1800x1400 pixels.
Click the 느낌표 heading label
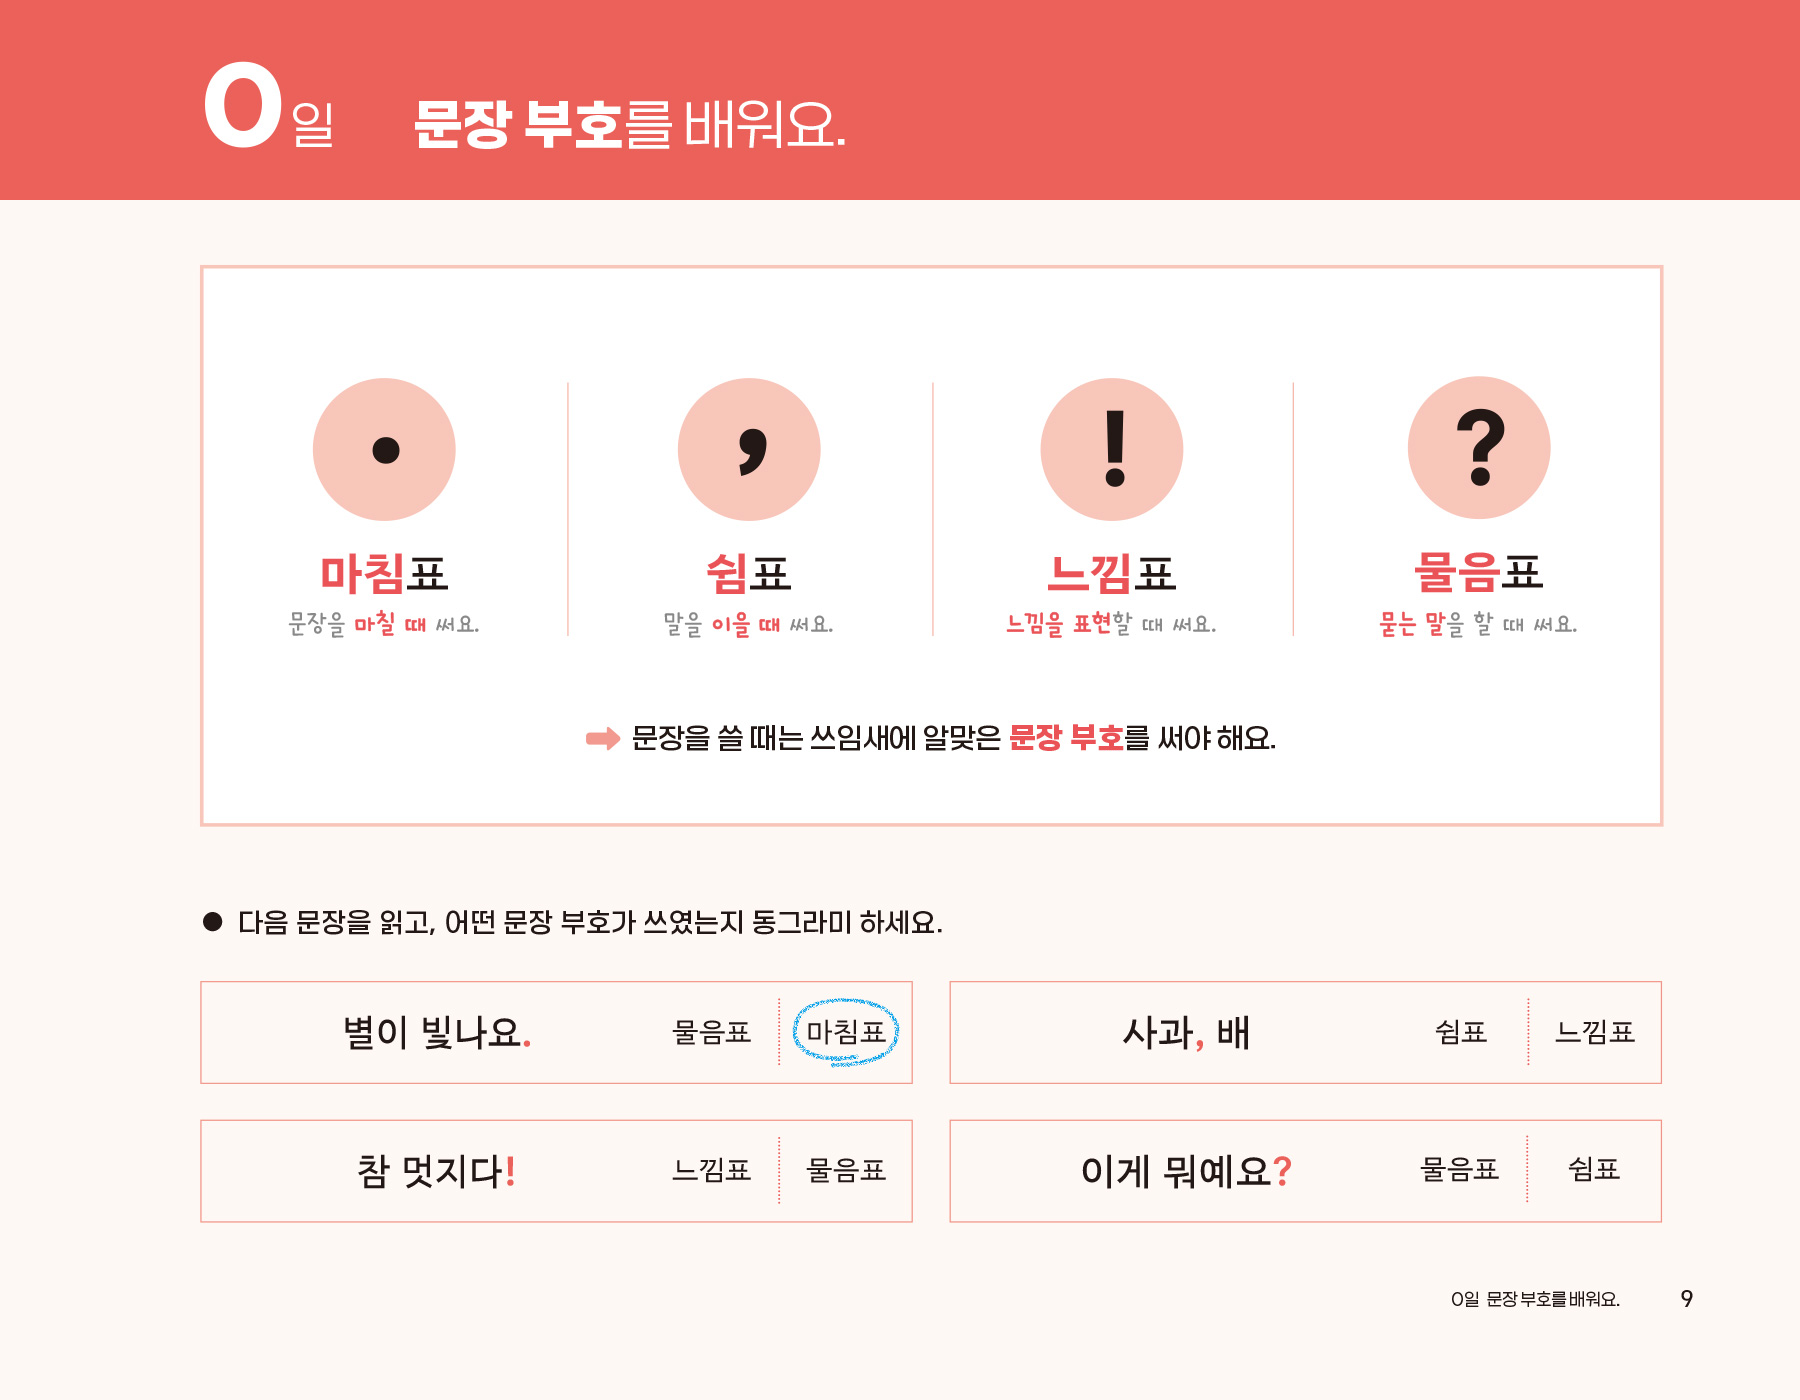(1112, 574)
